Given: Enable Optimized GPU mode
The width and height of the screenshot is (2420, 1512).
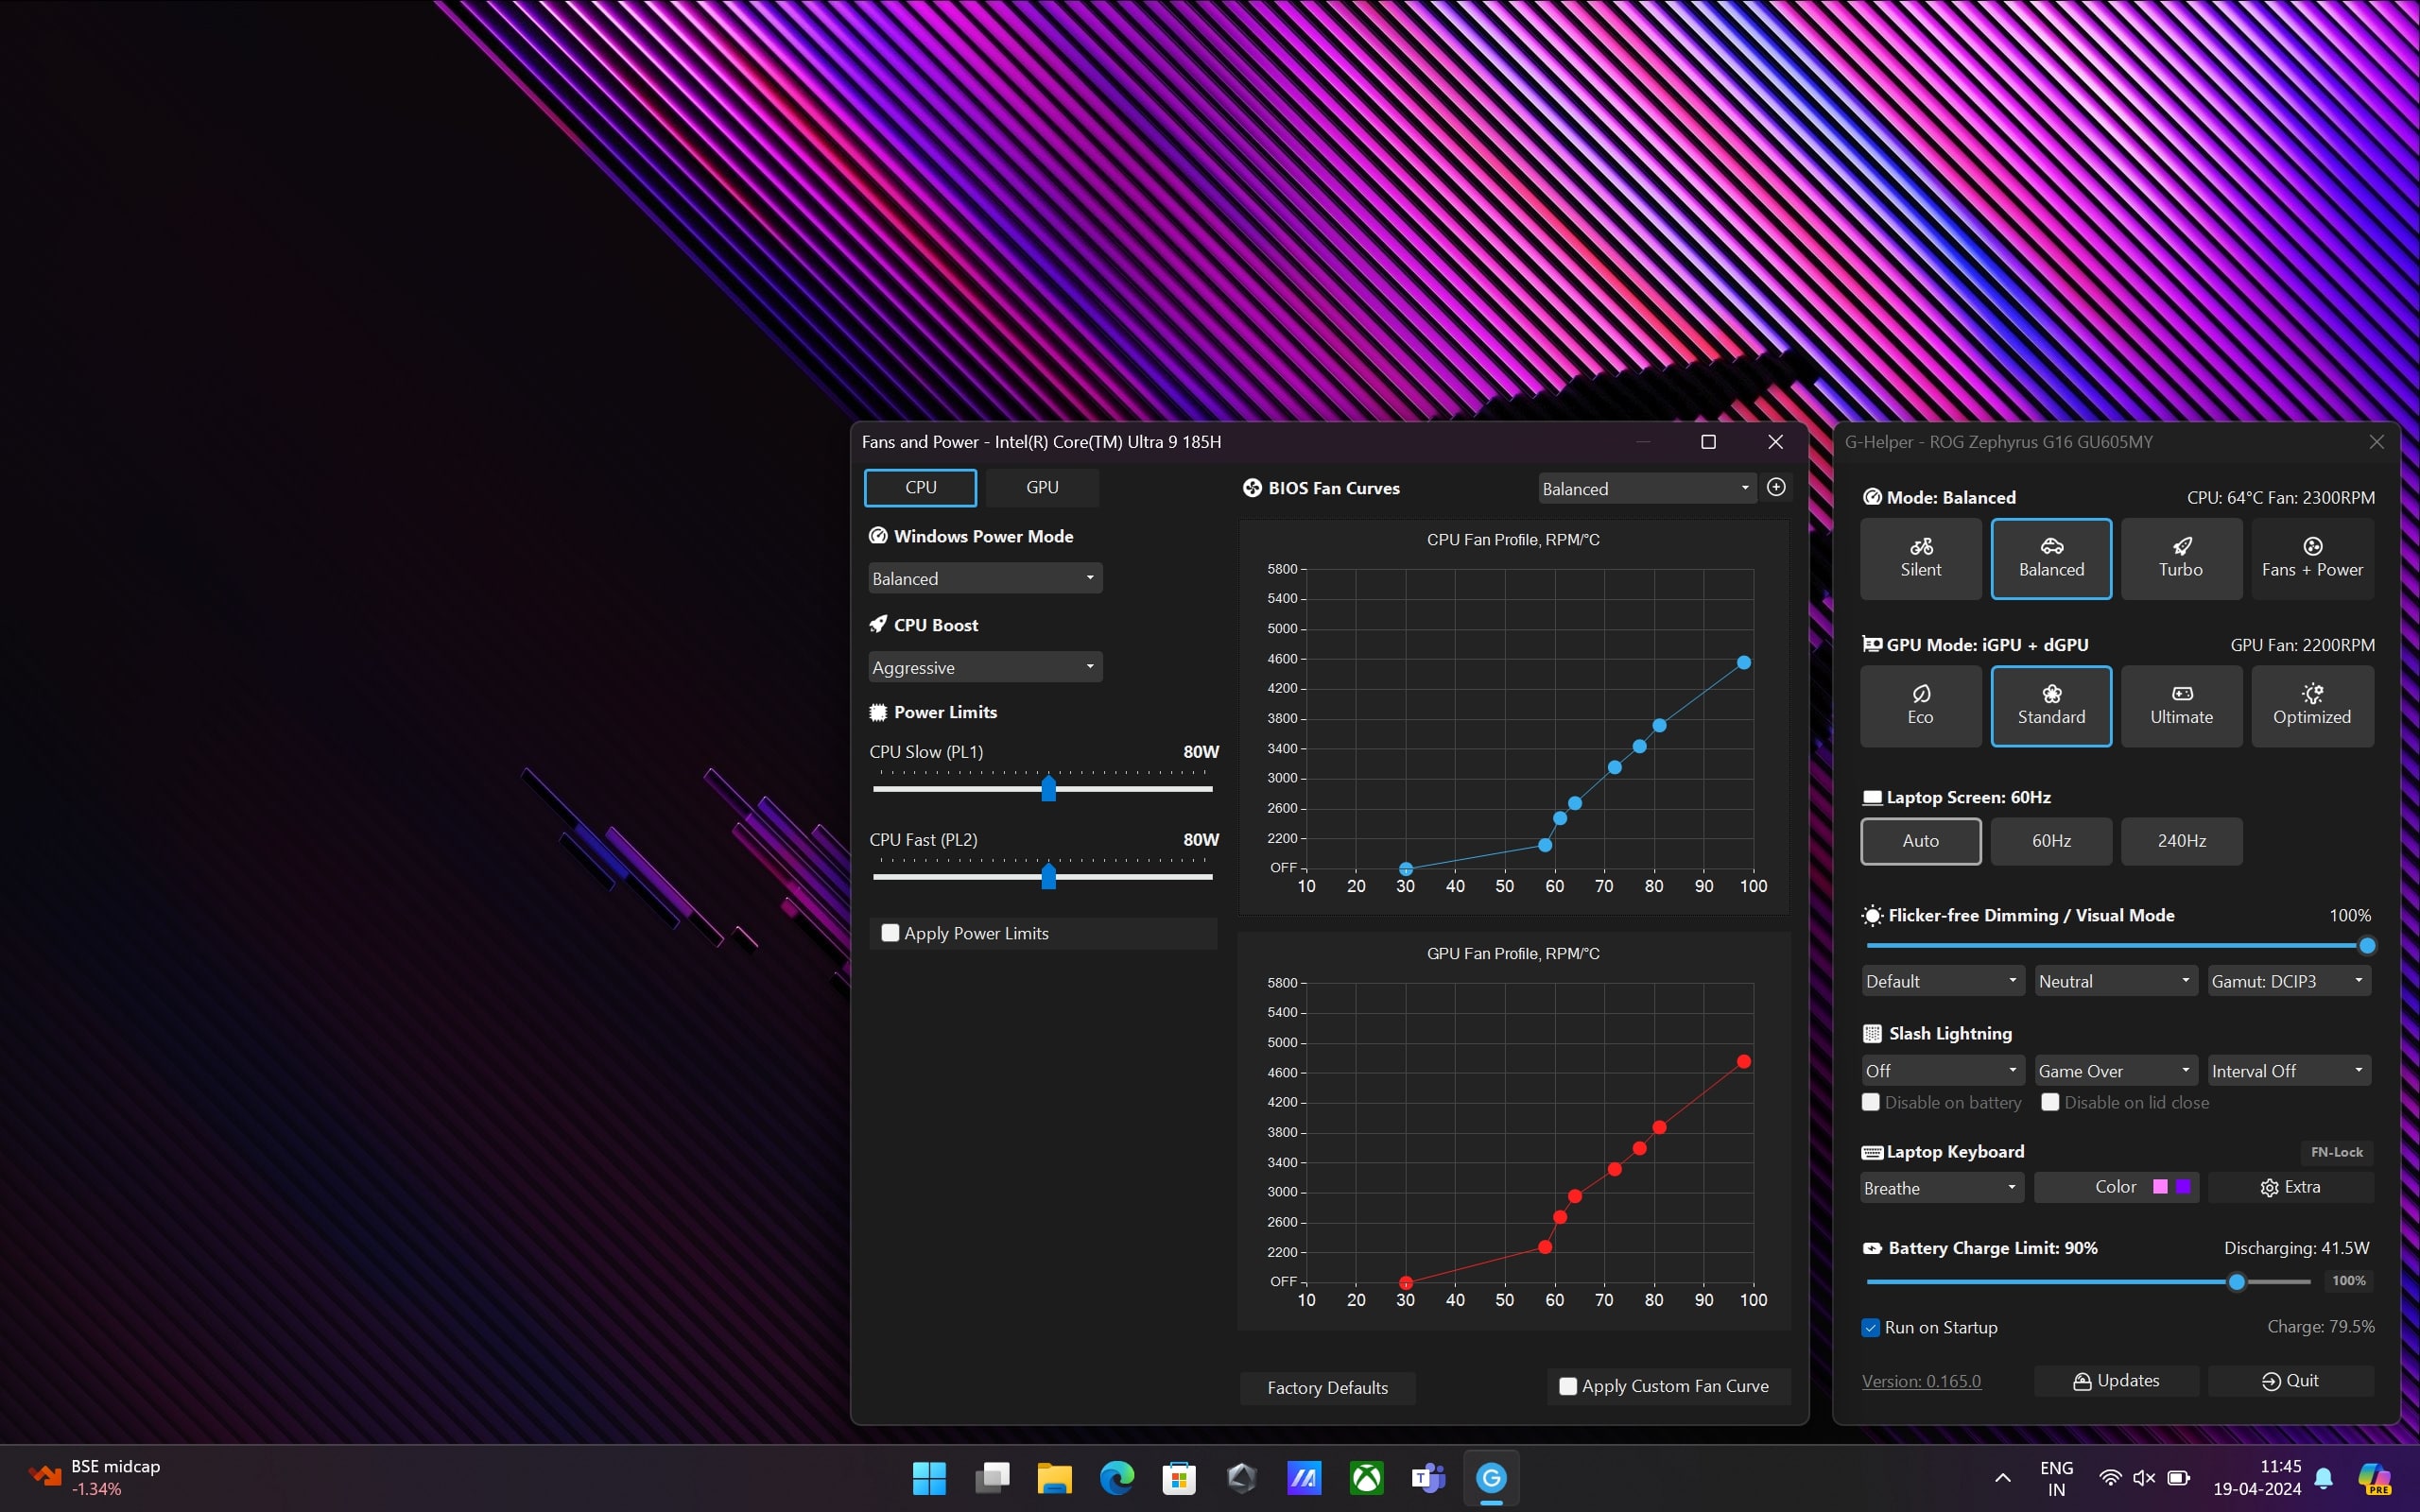Looking at the screenshot, I should (x=2312, y=706).
